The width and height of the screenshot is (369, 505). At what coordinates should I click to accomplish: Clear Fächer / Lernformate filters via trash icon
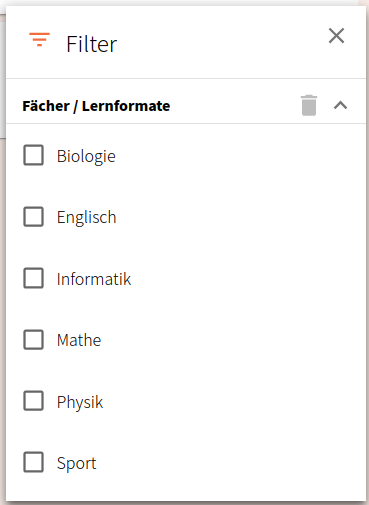click(309, 106)
